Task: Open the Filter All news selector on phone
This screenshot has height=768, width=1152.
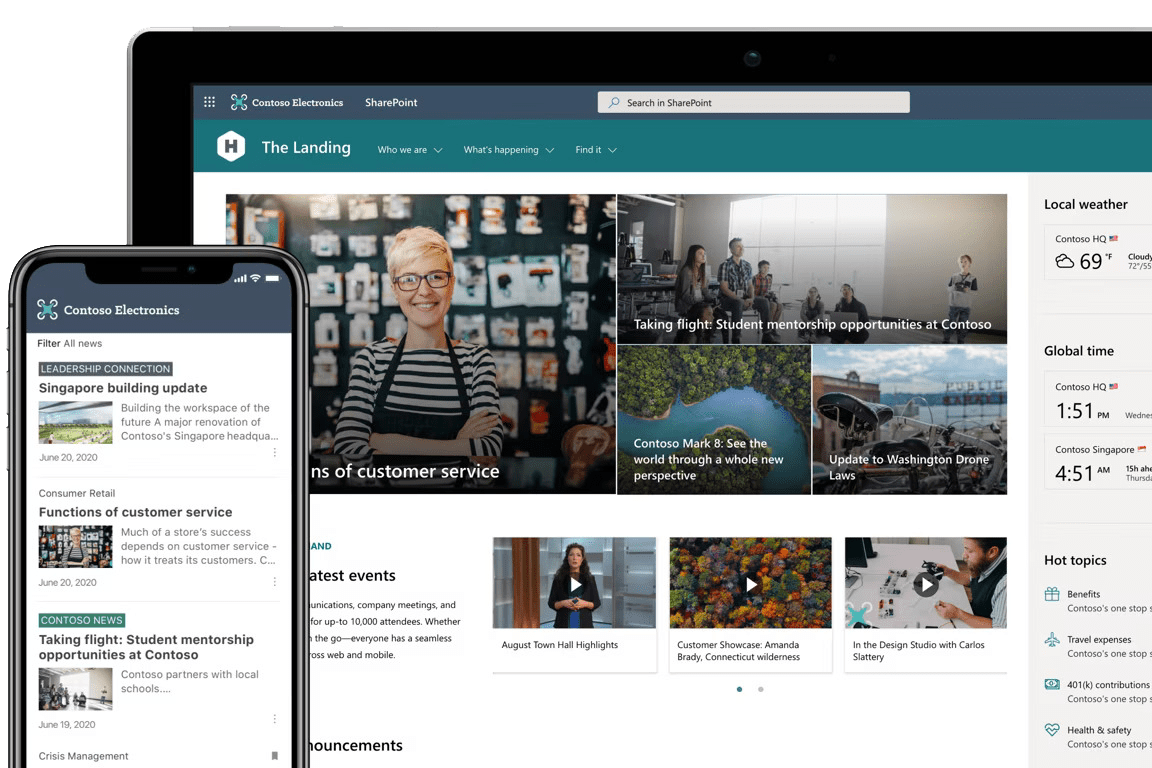Action: [70, 343]
